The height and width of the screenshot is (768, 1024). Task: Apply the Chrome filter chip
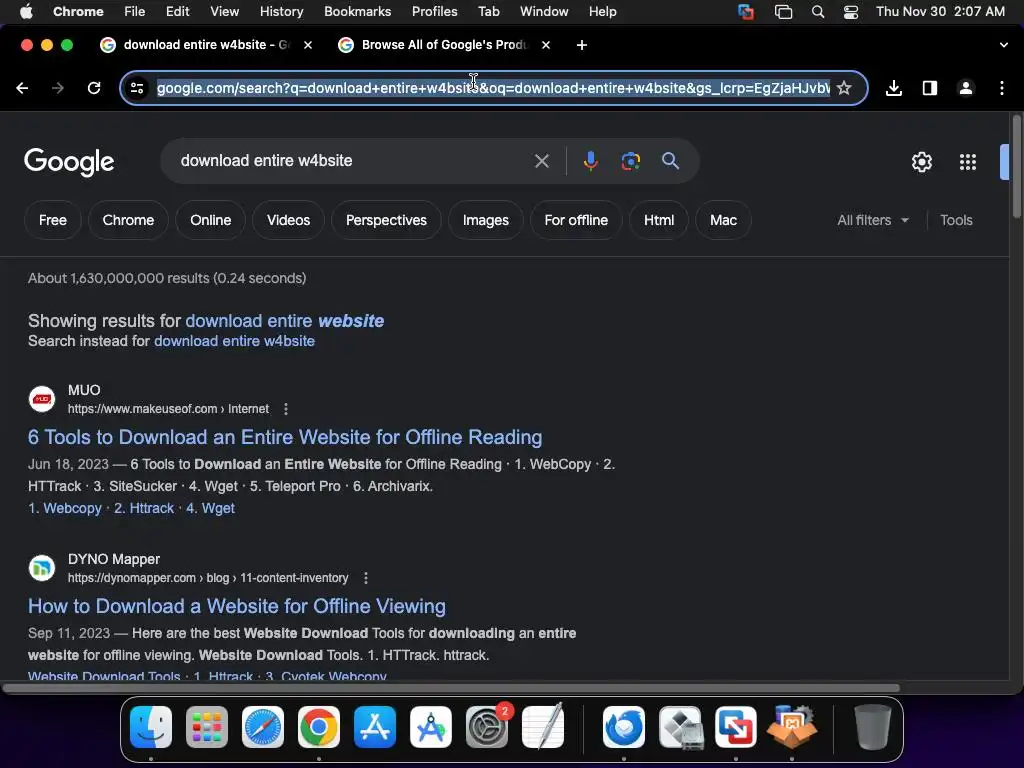pos(128,220)
